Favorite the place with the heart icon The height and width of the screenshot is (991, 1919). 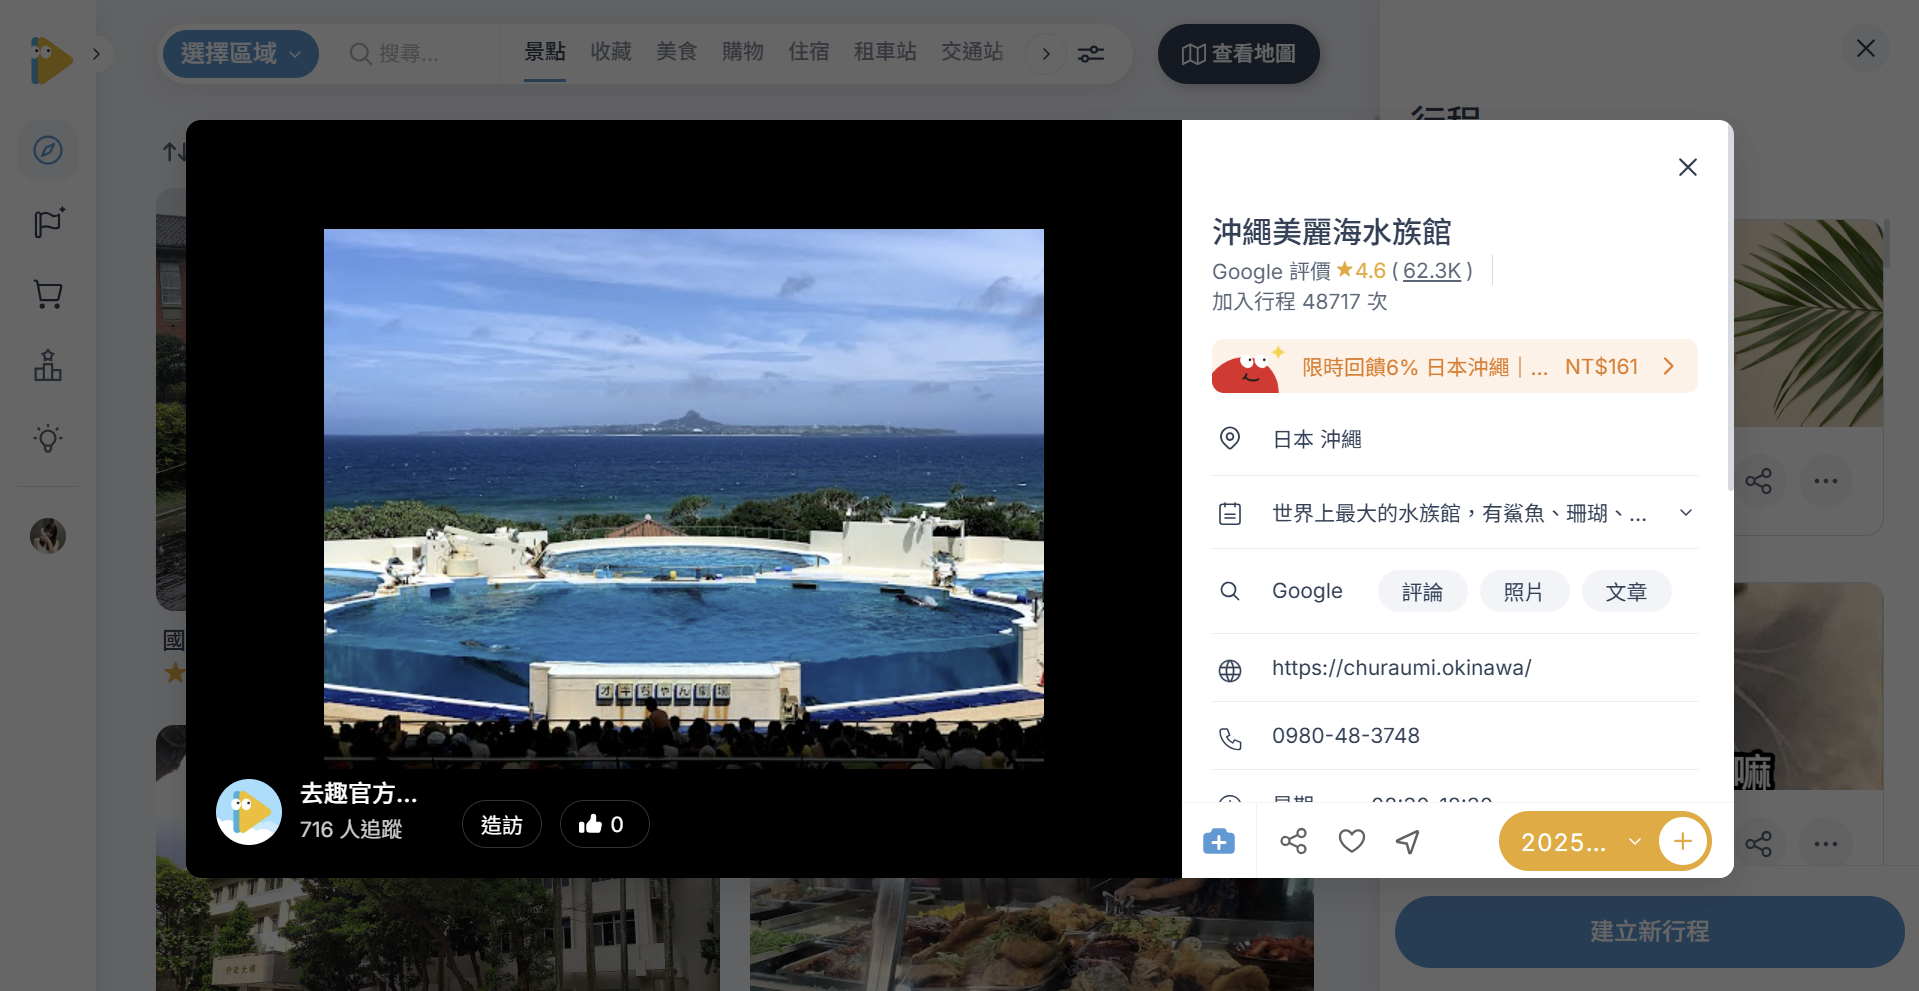(x=1352, y=842)
